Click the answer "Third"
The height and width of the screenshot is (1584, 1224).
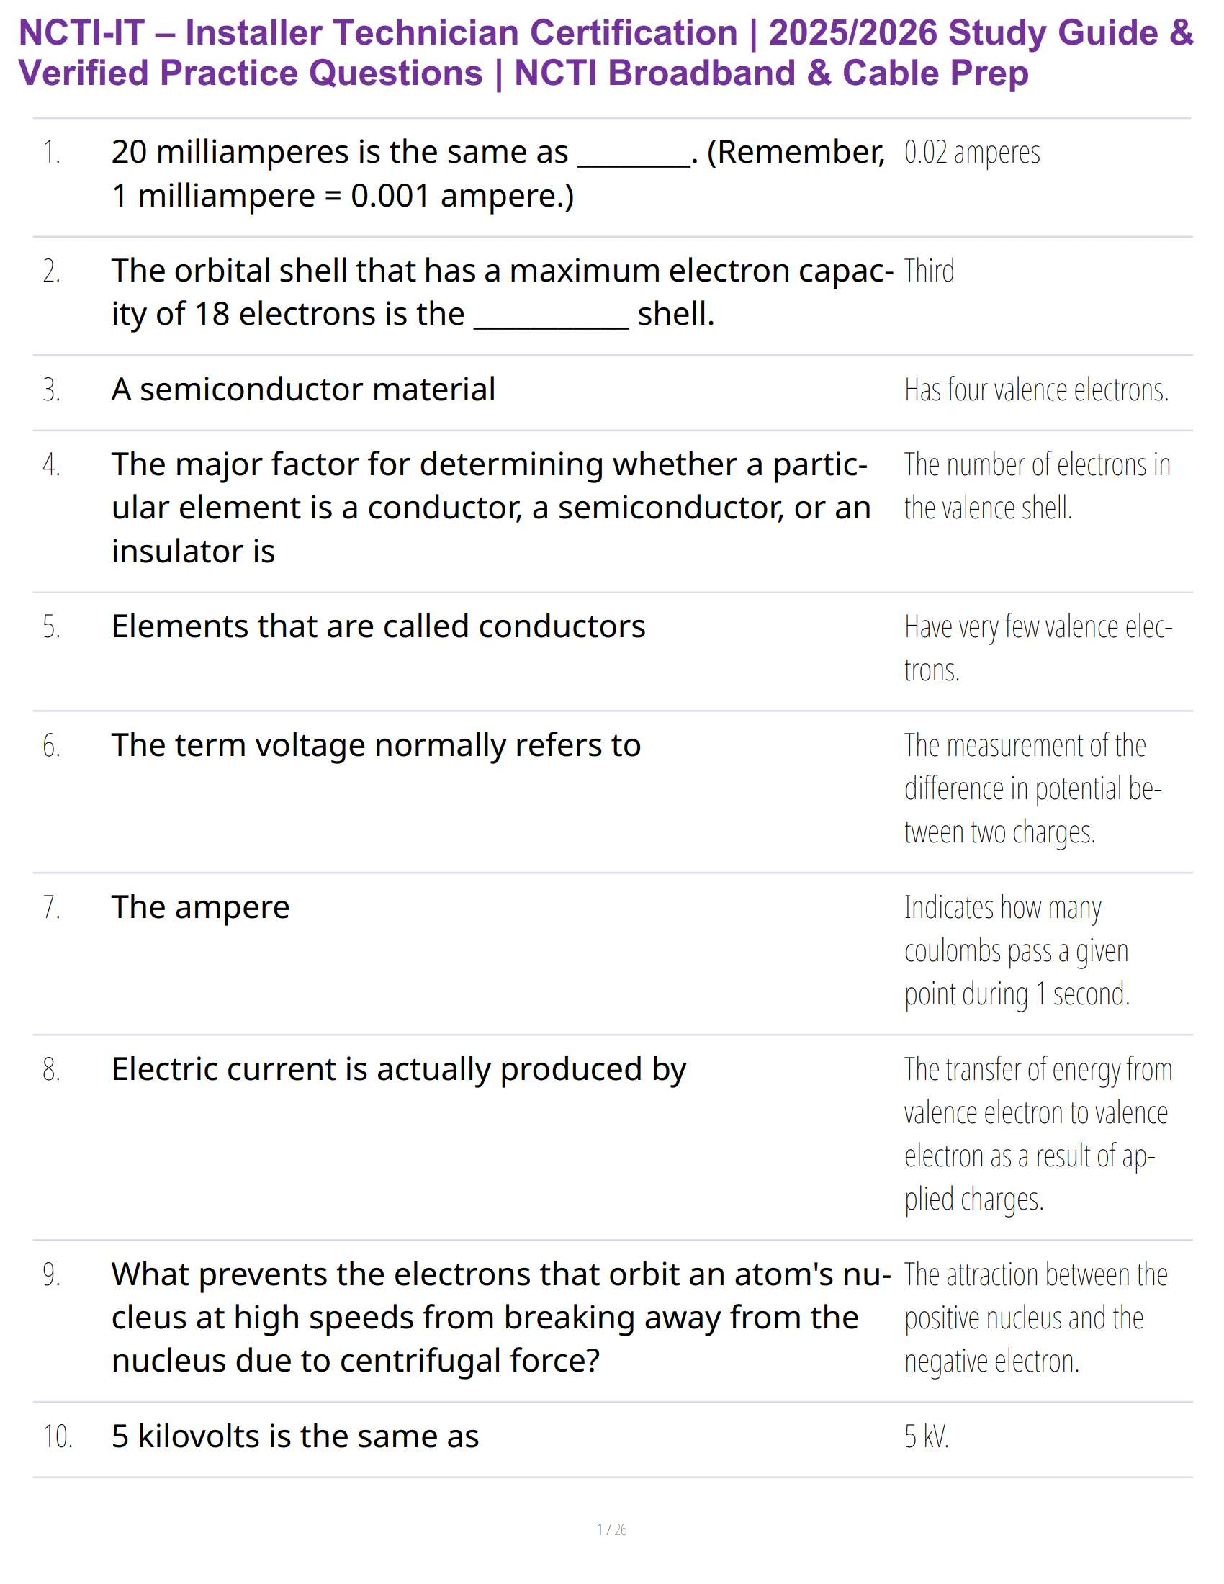tap(929, 271)
